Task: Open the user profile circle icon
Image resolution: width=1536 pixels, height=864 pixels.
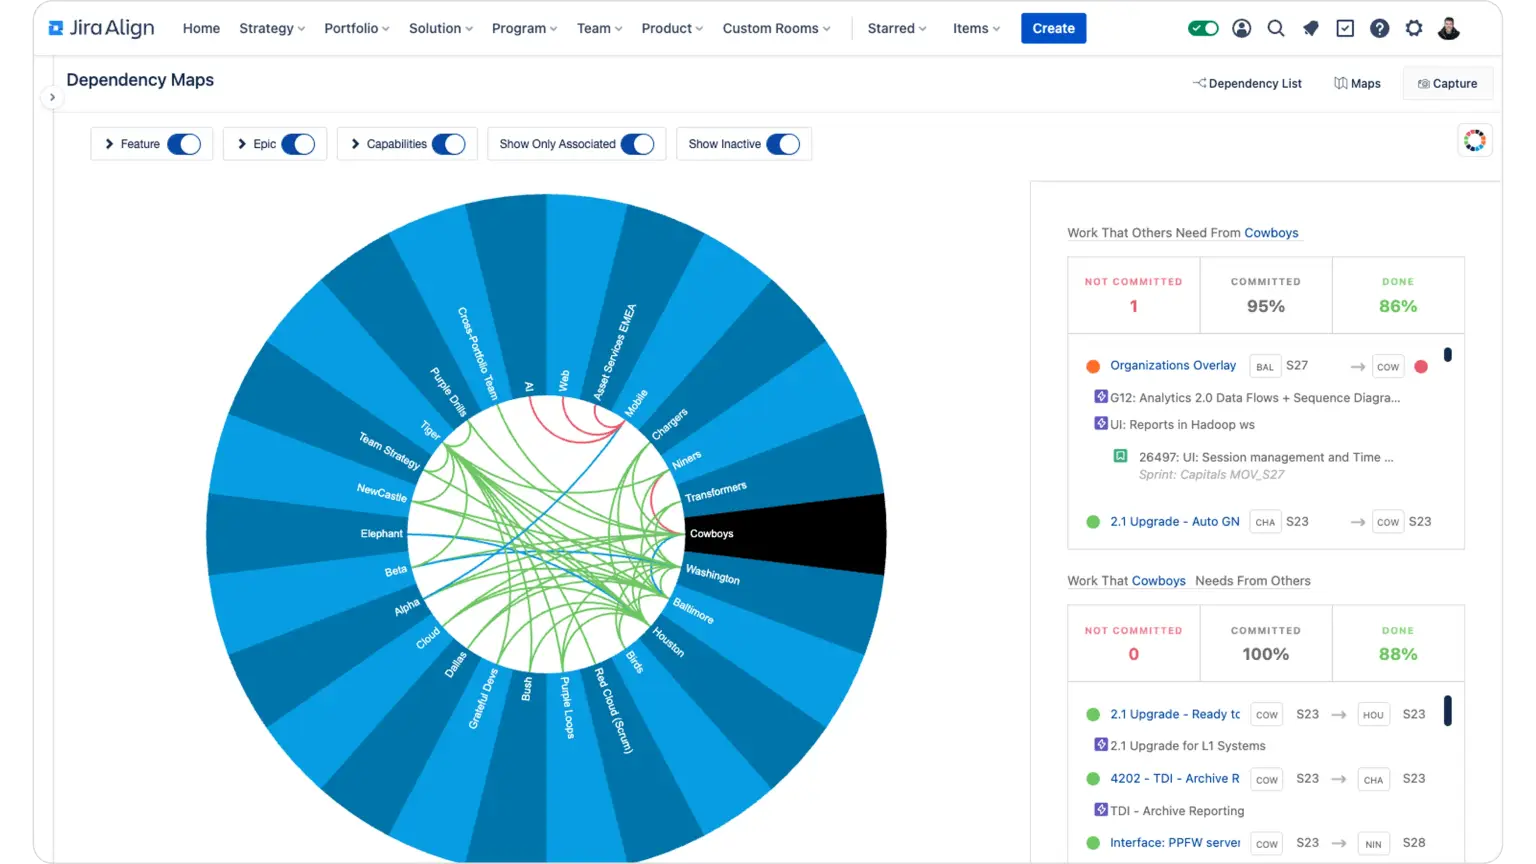Action: tap(1242, 29)
